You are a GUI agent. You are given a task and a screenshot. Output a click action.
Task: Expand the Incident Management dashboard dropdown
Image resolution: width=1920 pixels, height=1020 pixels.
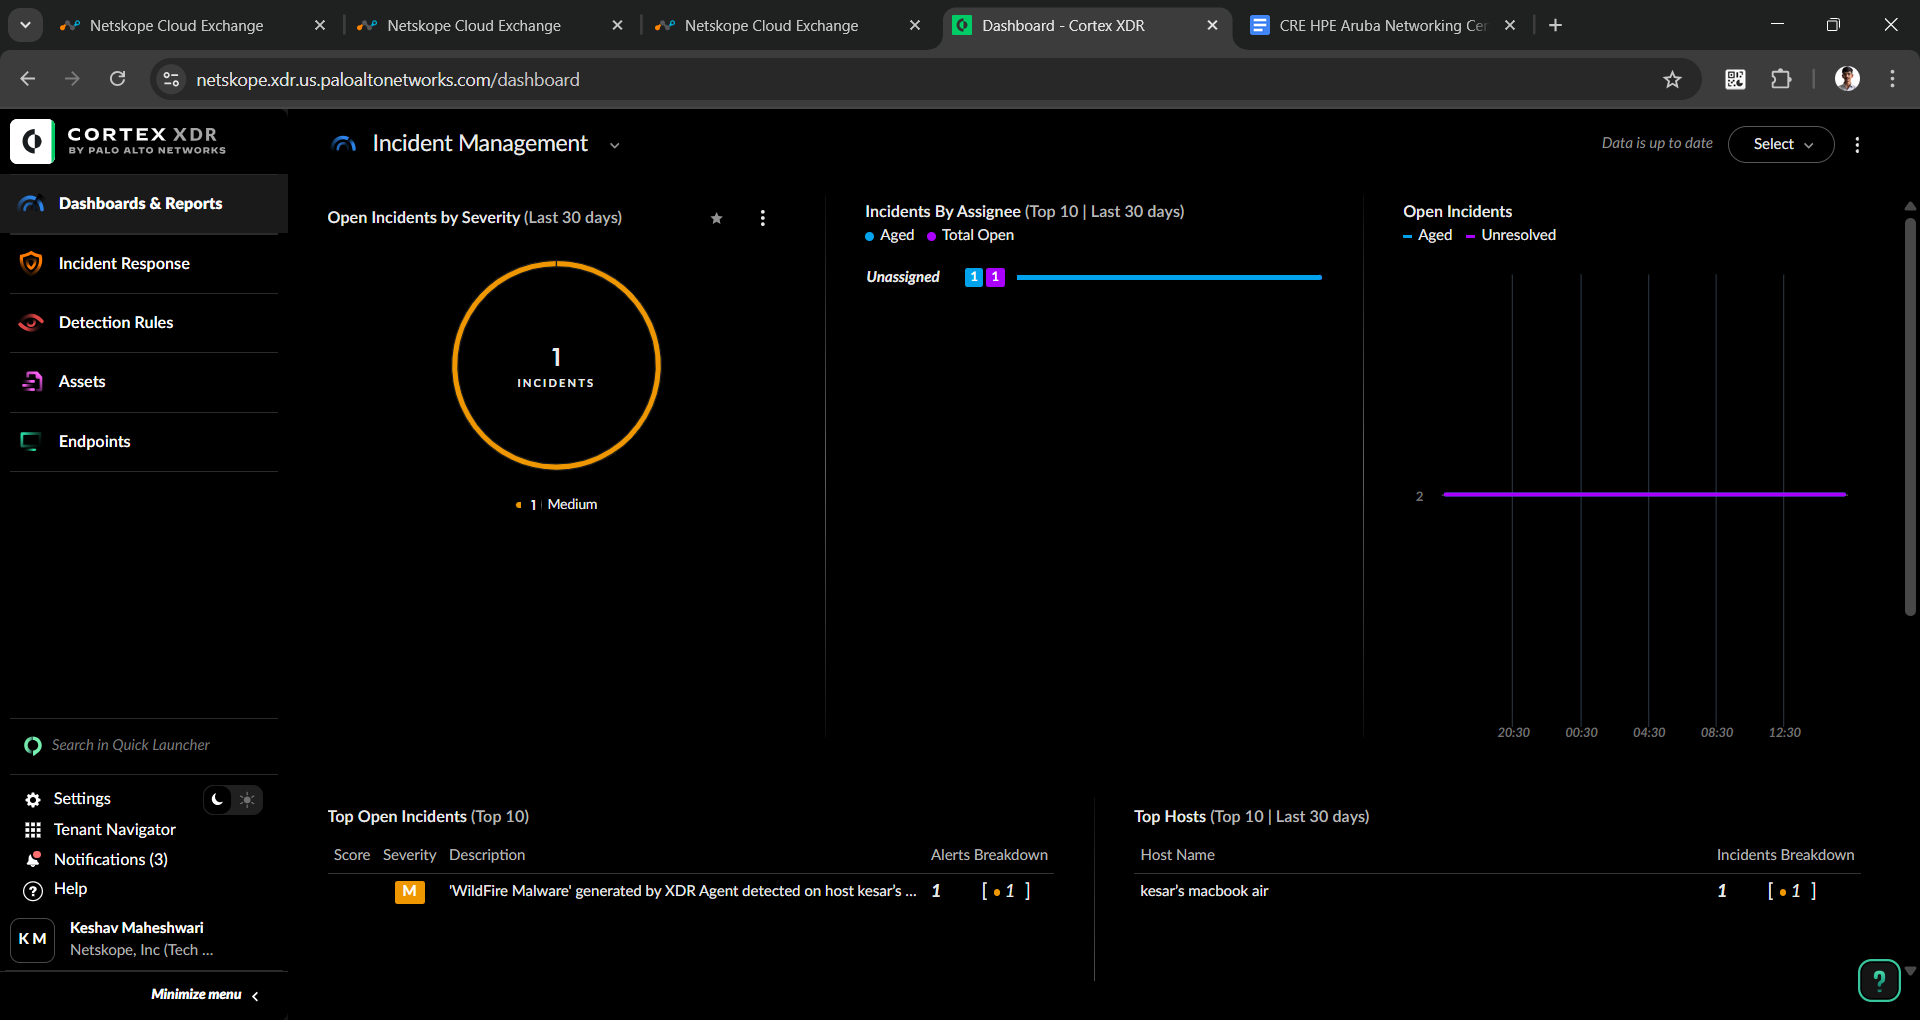[614, 145]
